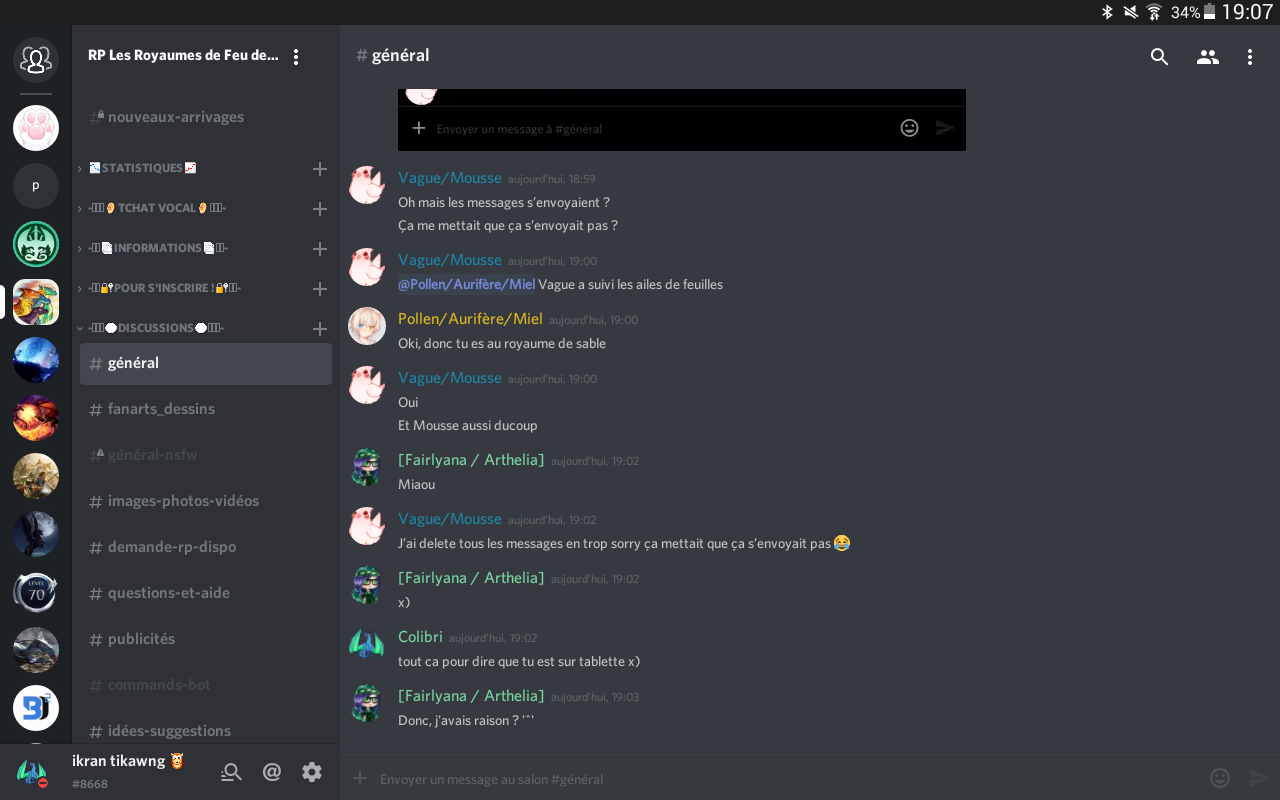Click the @Pollen/Aurifère/Miel mention link
Viewport: 1280px width, 800px height.
coord(466,284)
